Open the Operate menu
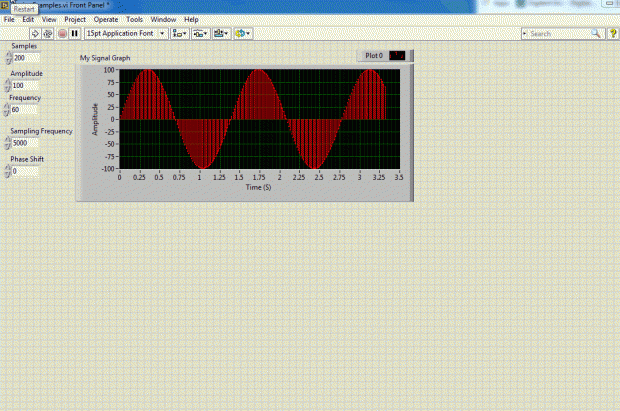Screen dimensions: 620x411 point(106,19)
